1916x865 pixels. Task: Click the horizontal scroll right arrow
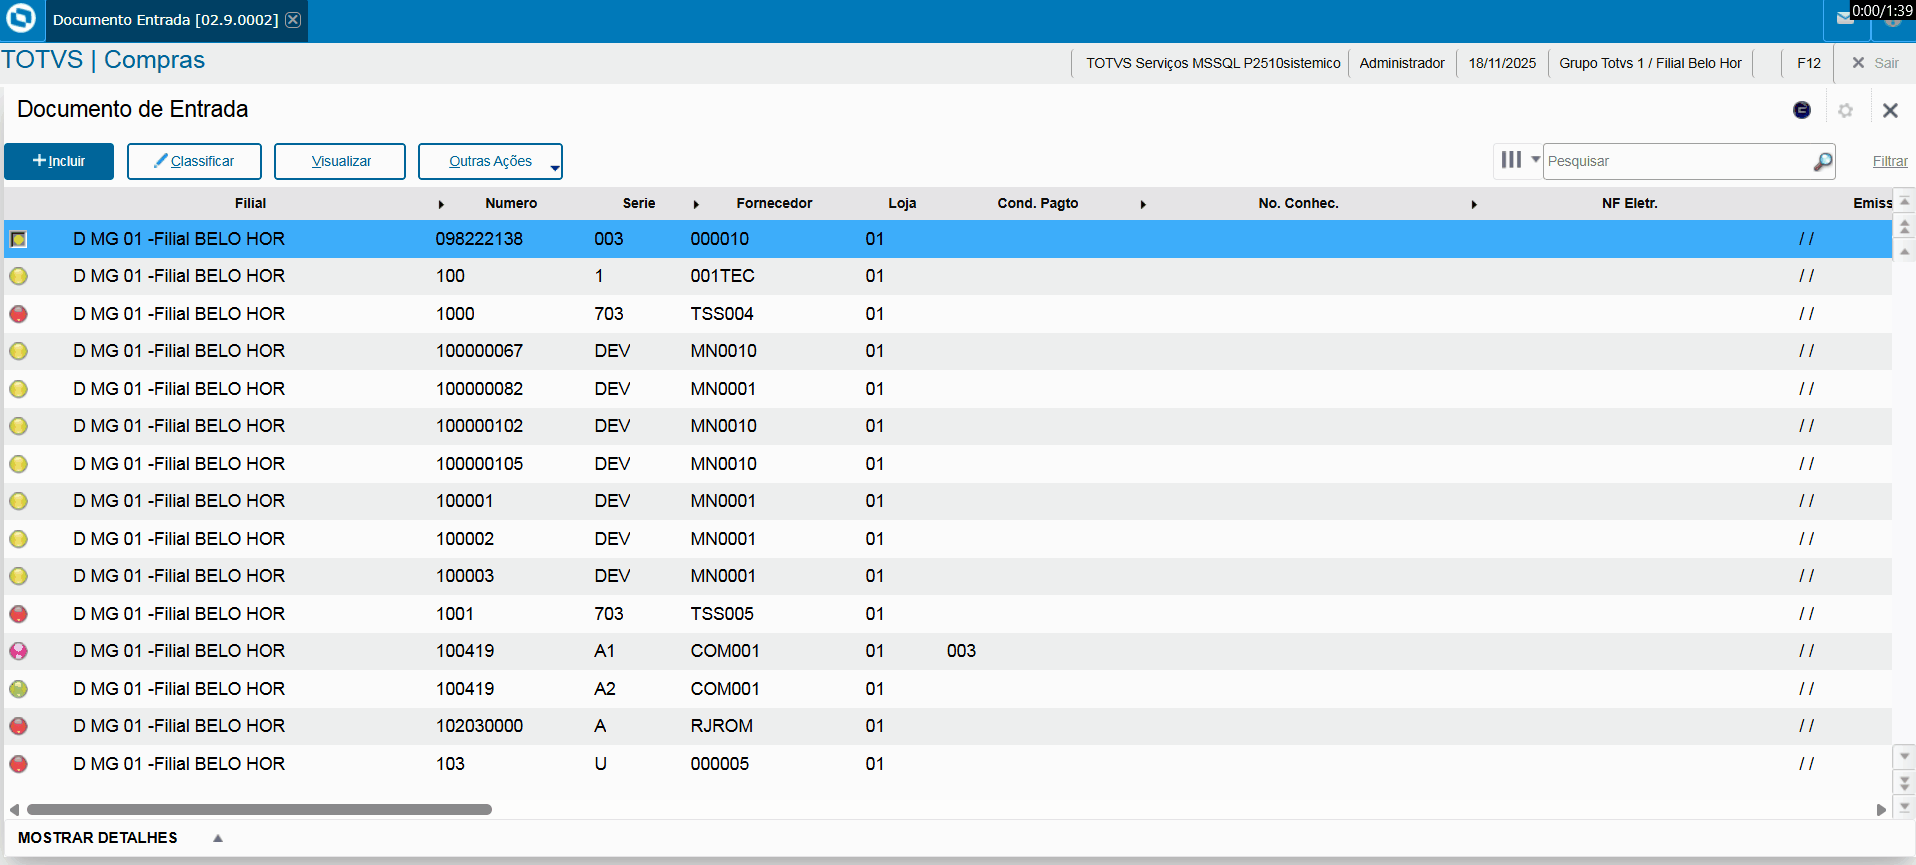tap(1881, 809)
